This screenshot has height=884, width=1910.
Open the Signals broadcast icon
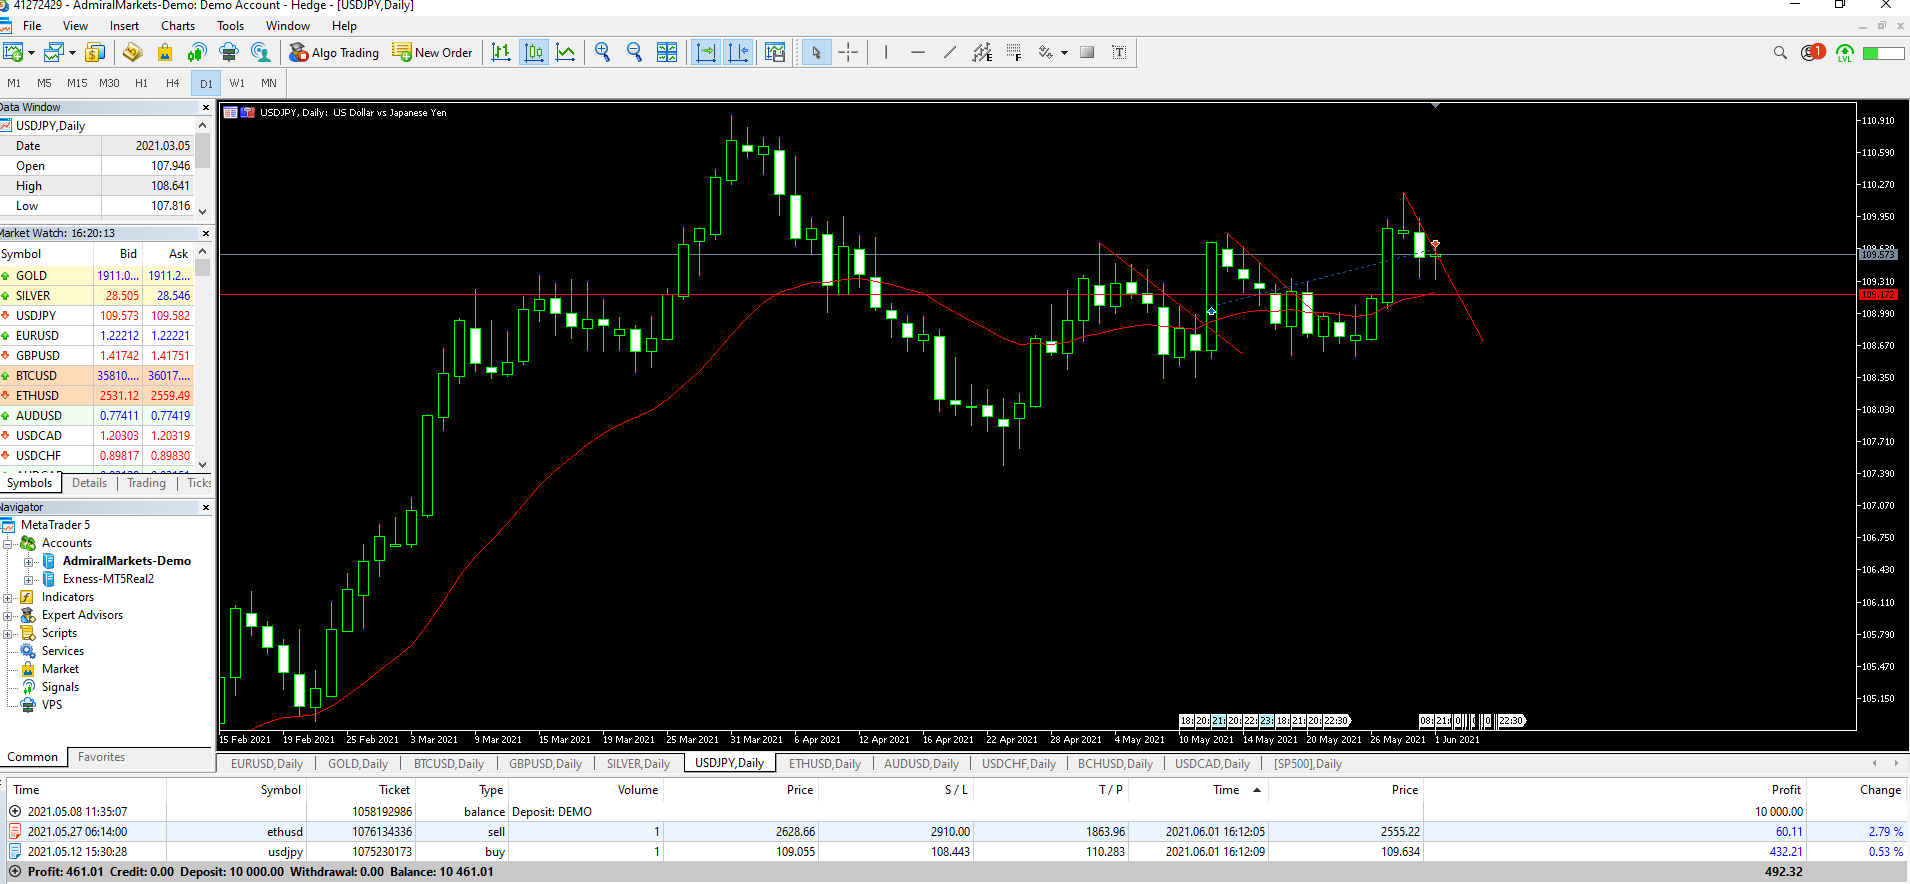pyautogui.click(x=197, y=52)
